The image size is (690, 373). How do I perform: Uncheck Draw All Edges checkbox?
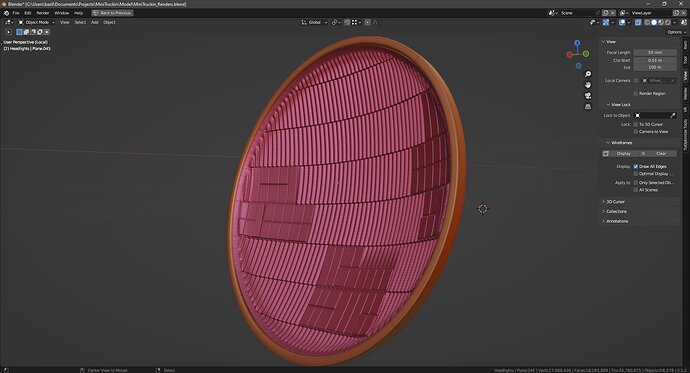[x=636, y=167]
